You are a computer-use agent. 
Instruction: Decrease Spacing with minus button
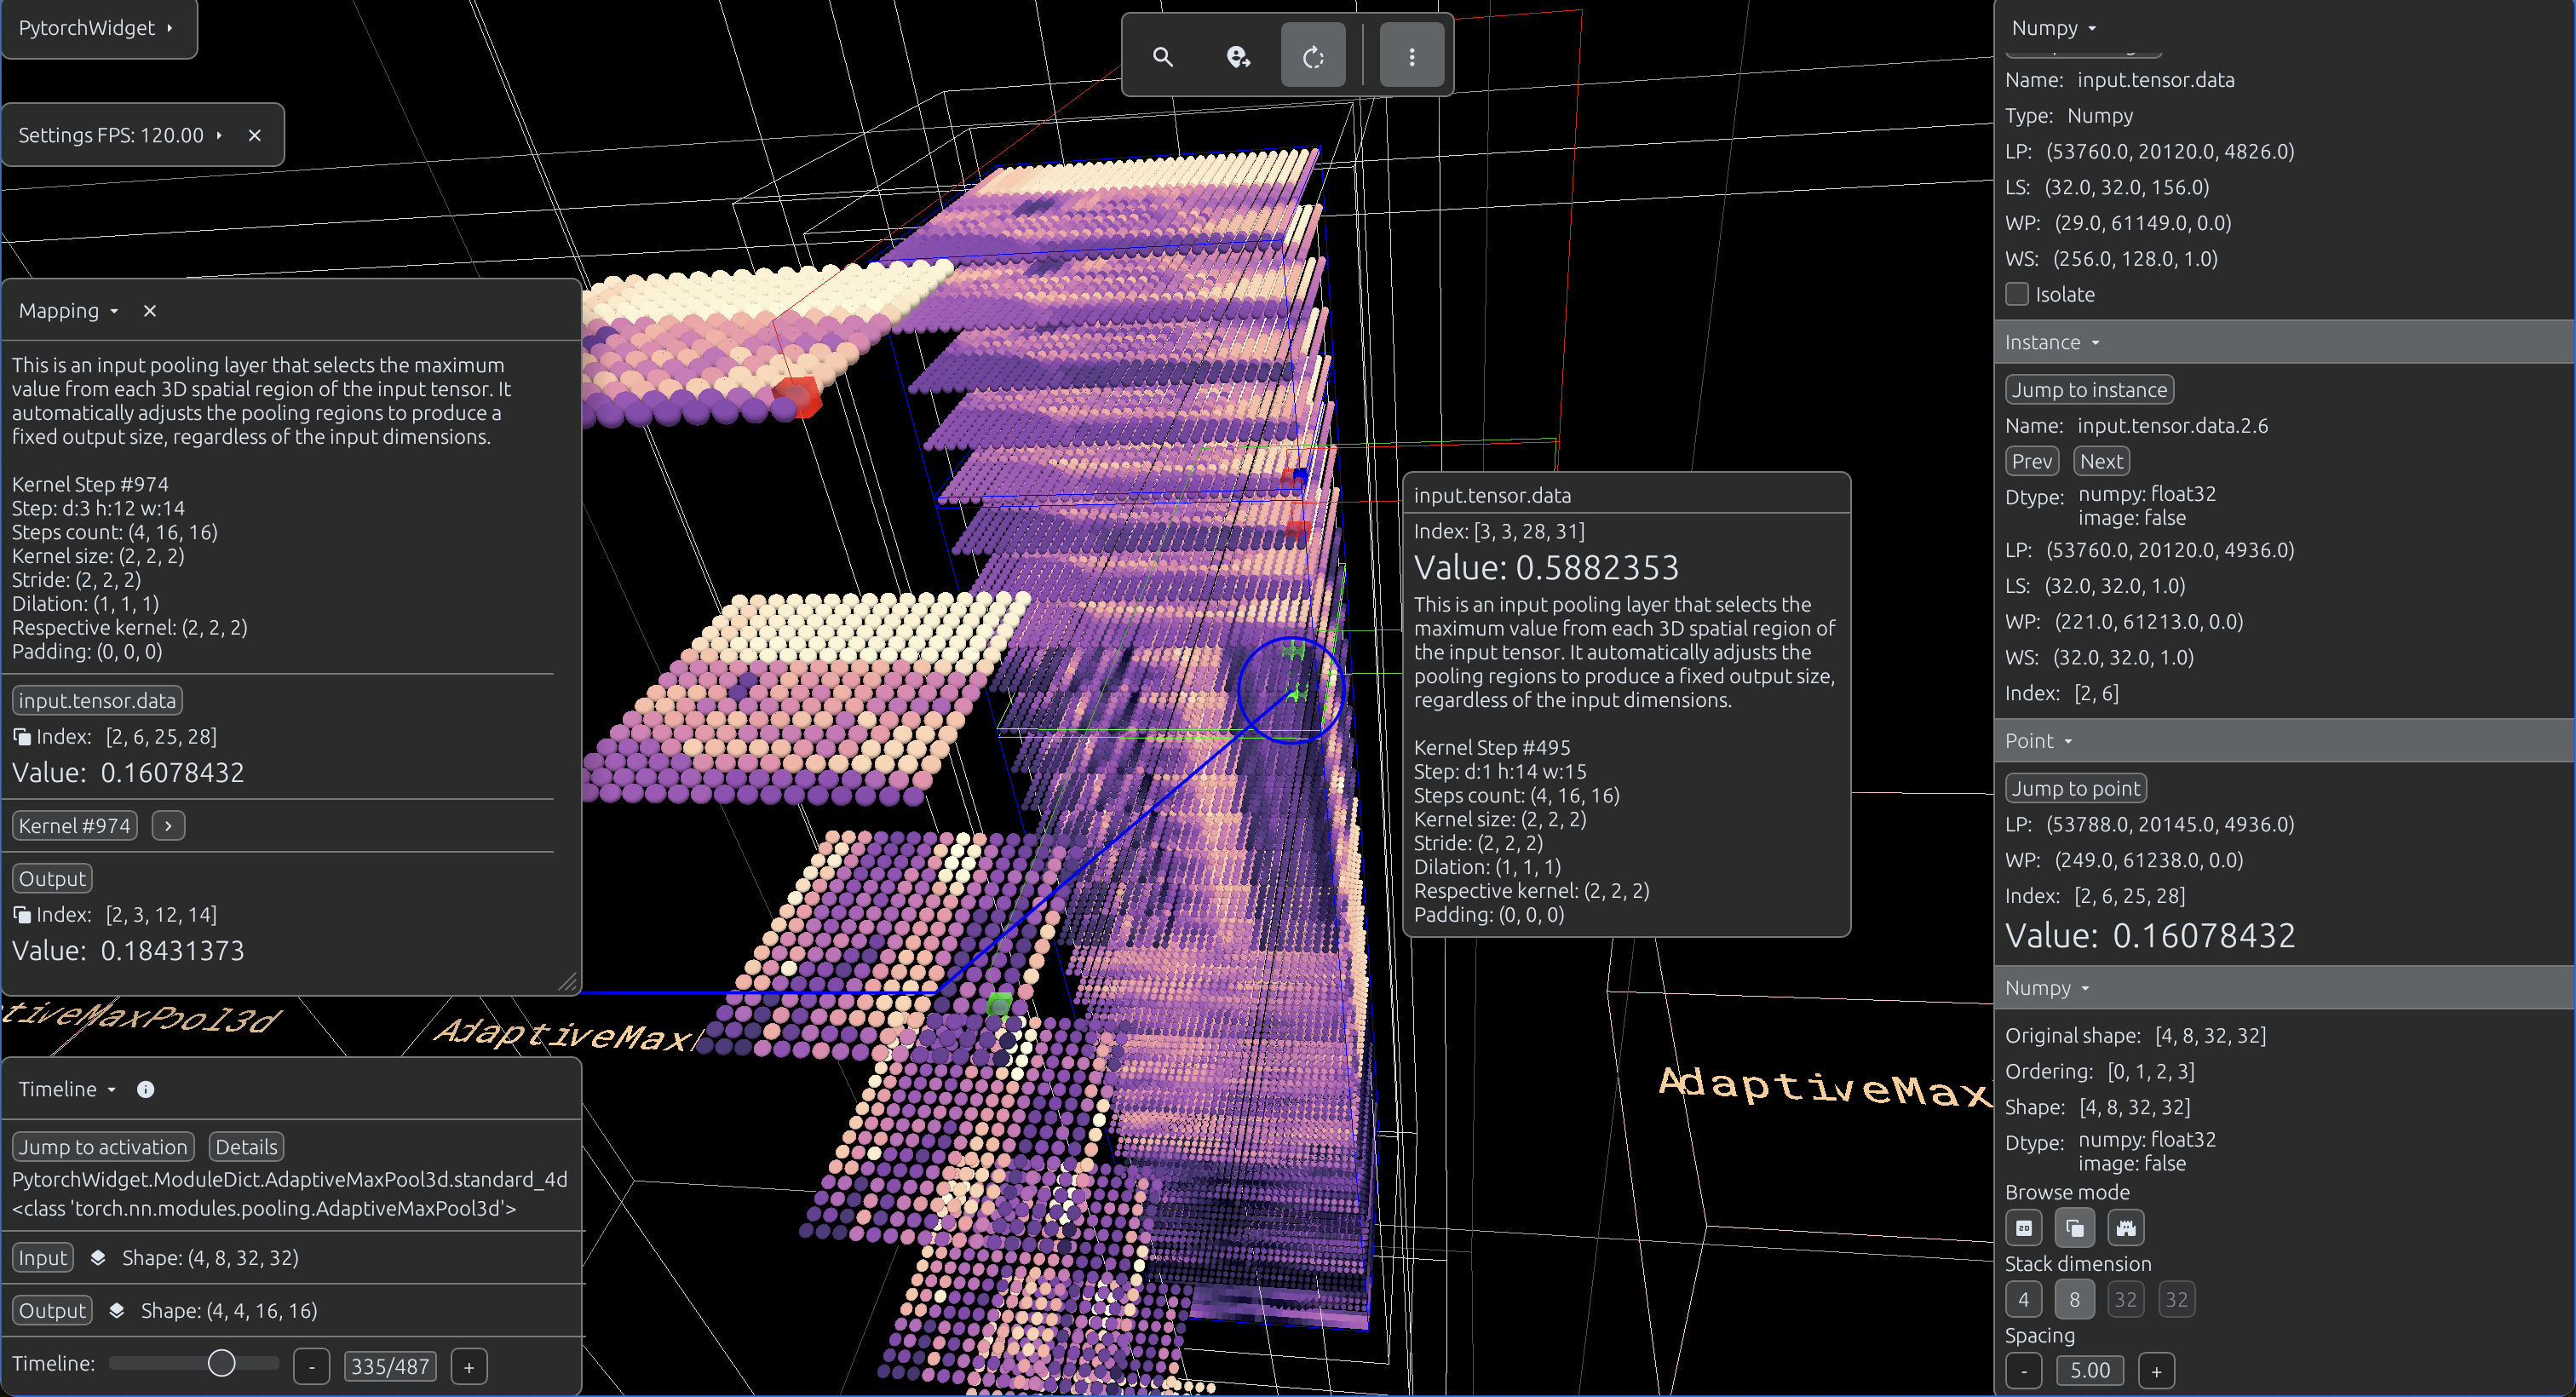pyautogui.click(x=2024, y=1370)
